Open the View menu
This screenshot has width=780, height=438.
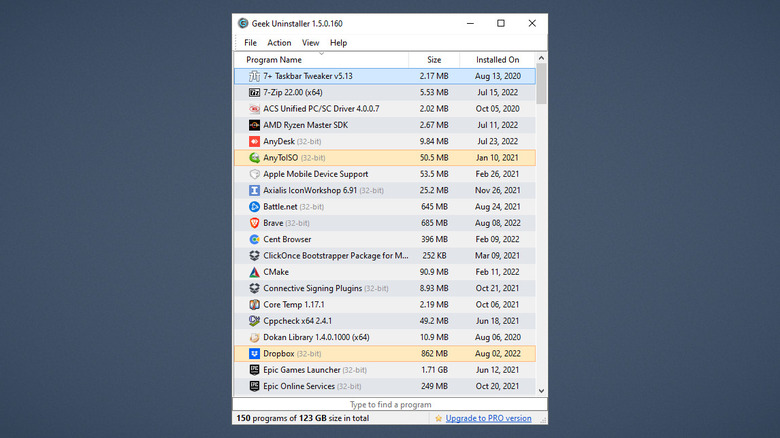[310, 43]
